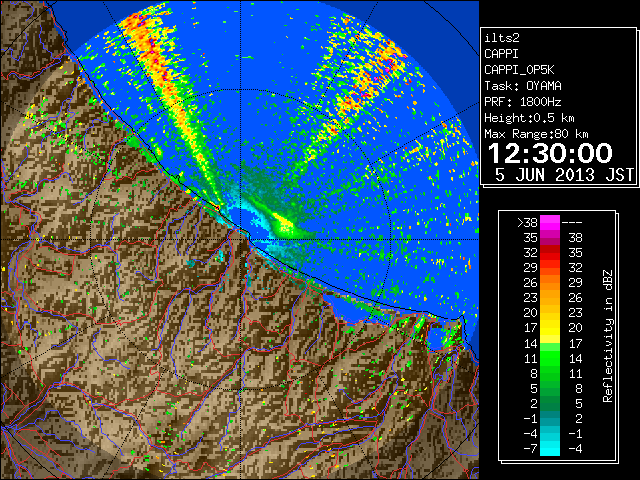
Task: Click the ">38" legend label
Action: 527,222
